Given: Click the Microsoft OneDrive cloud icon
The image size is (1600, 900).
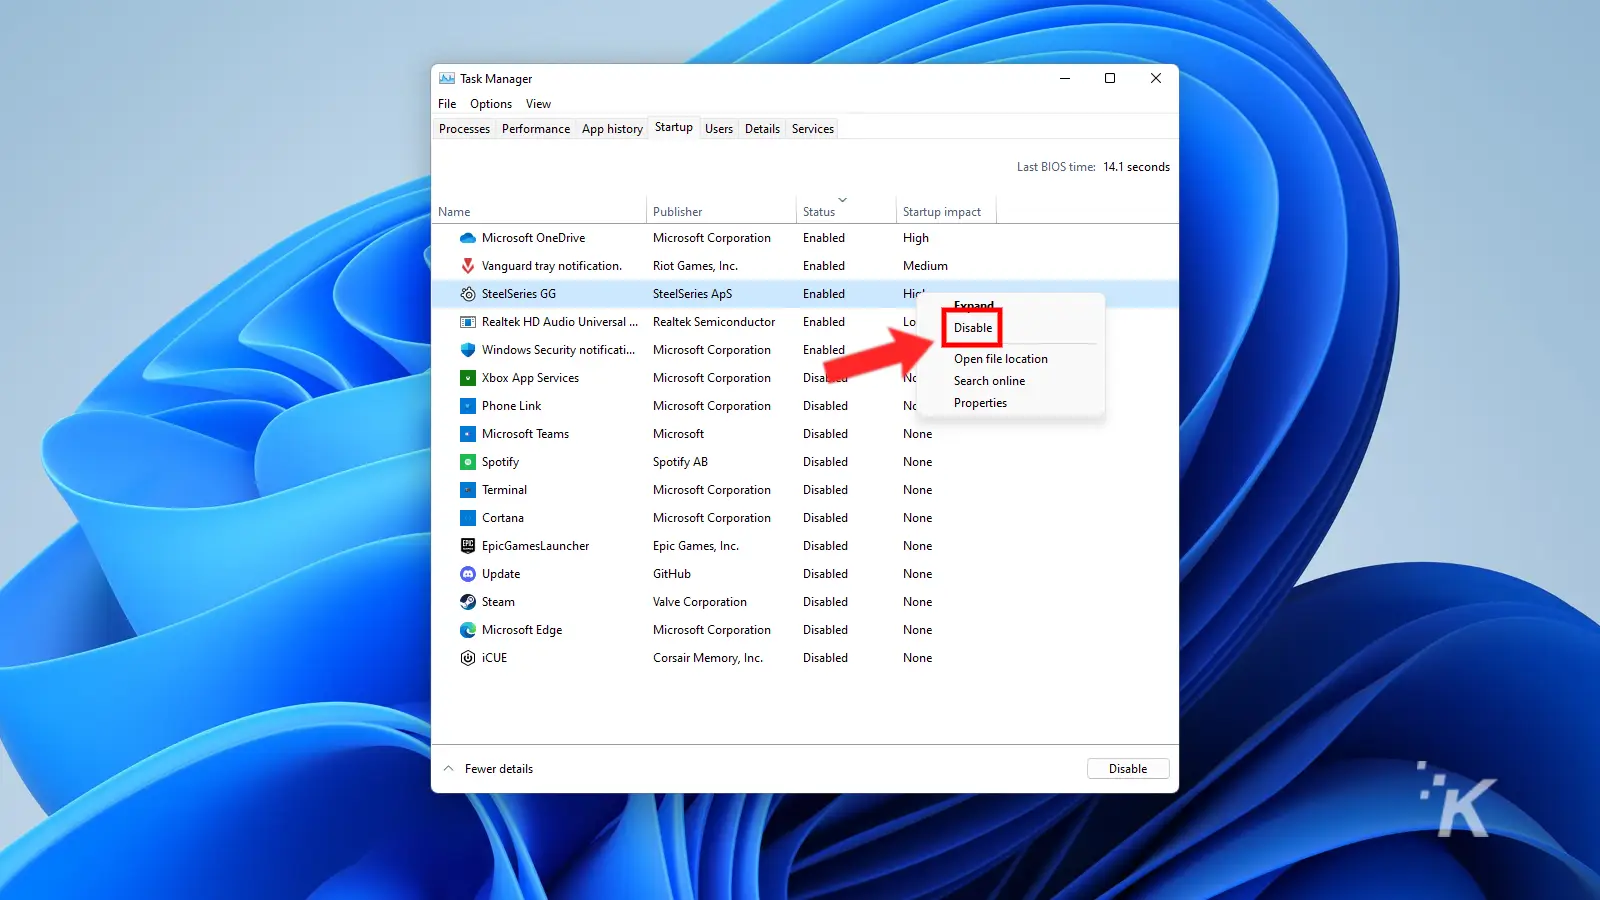Looking at the screenshot, I should 467,238.
